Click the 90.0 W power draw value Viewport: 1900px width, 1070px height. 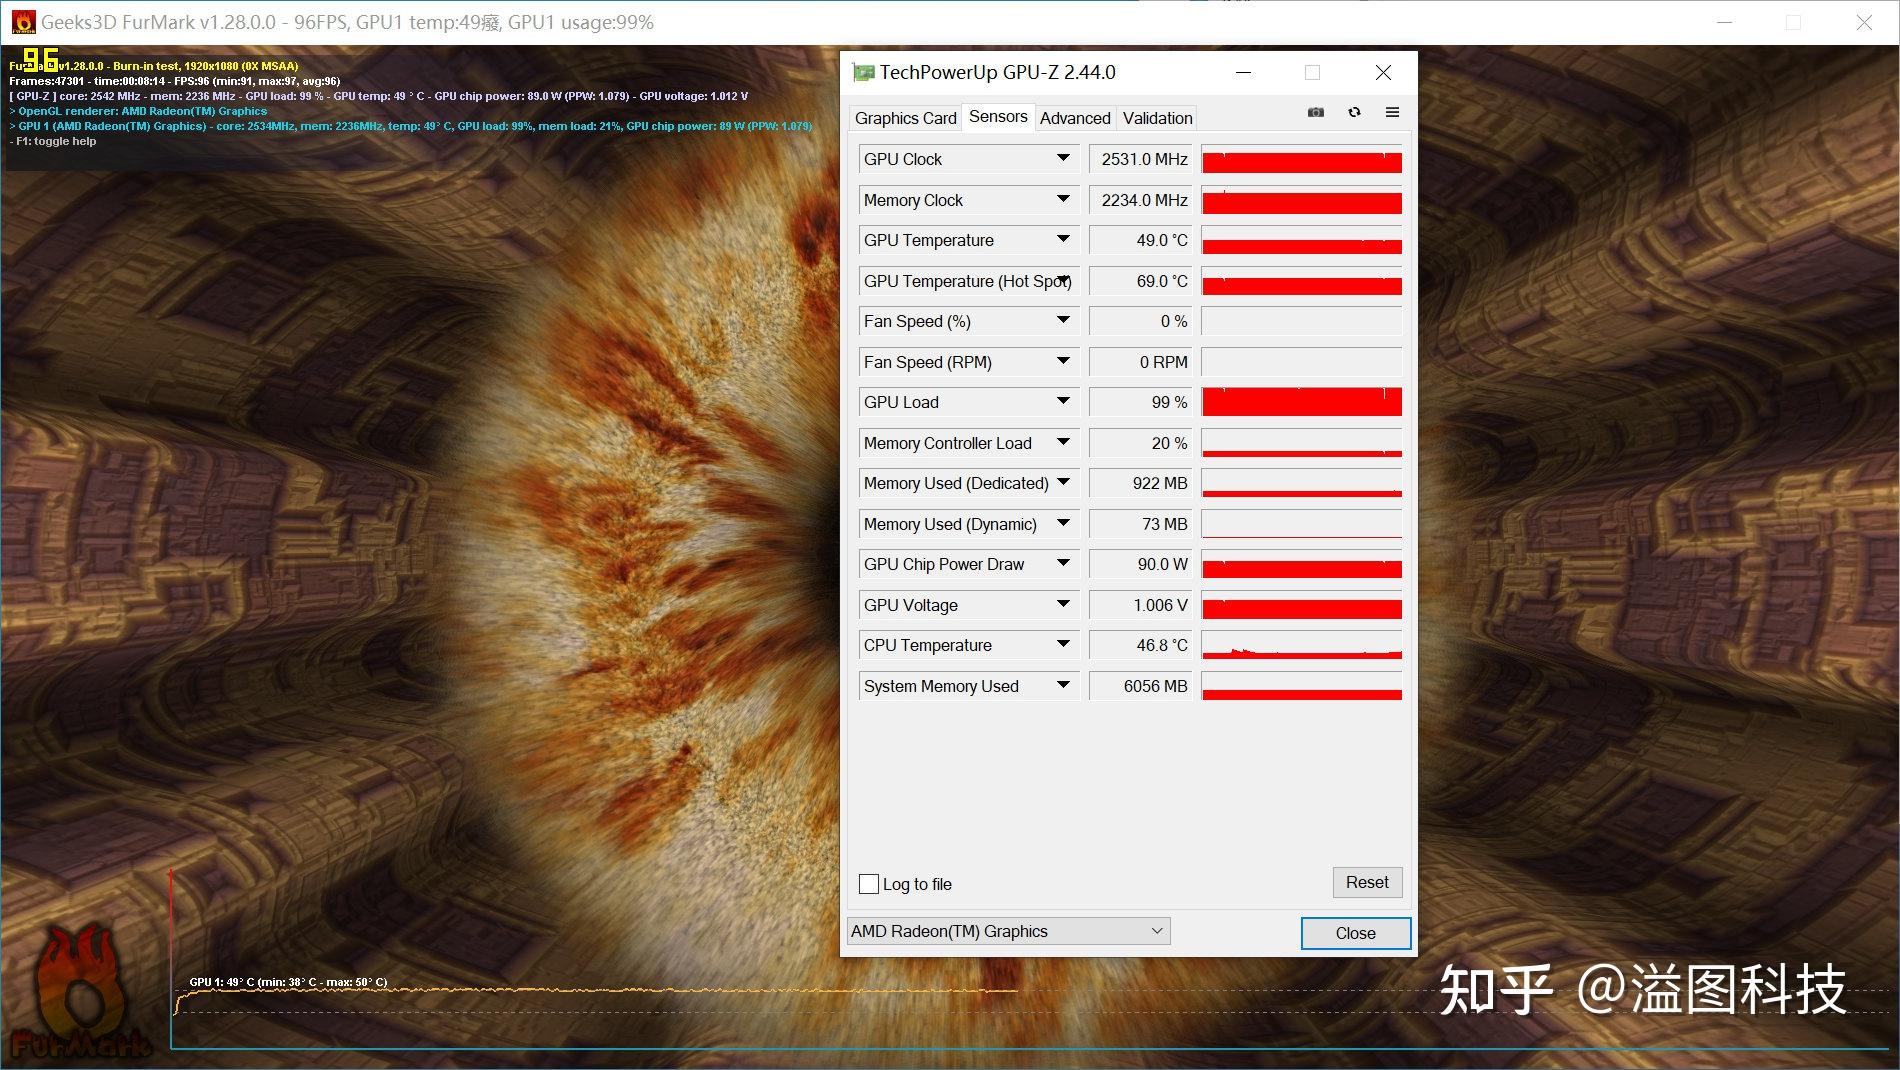1141,564
